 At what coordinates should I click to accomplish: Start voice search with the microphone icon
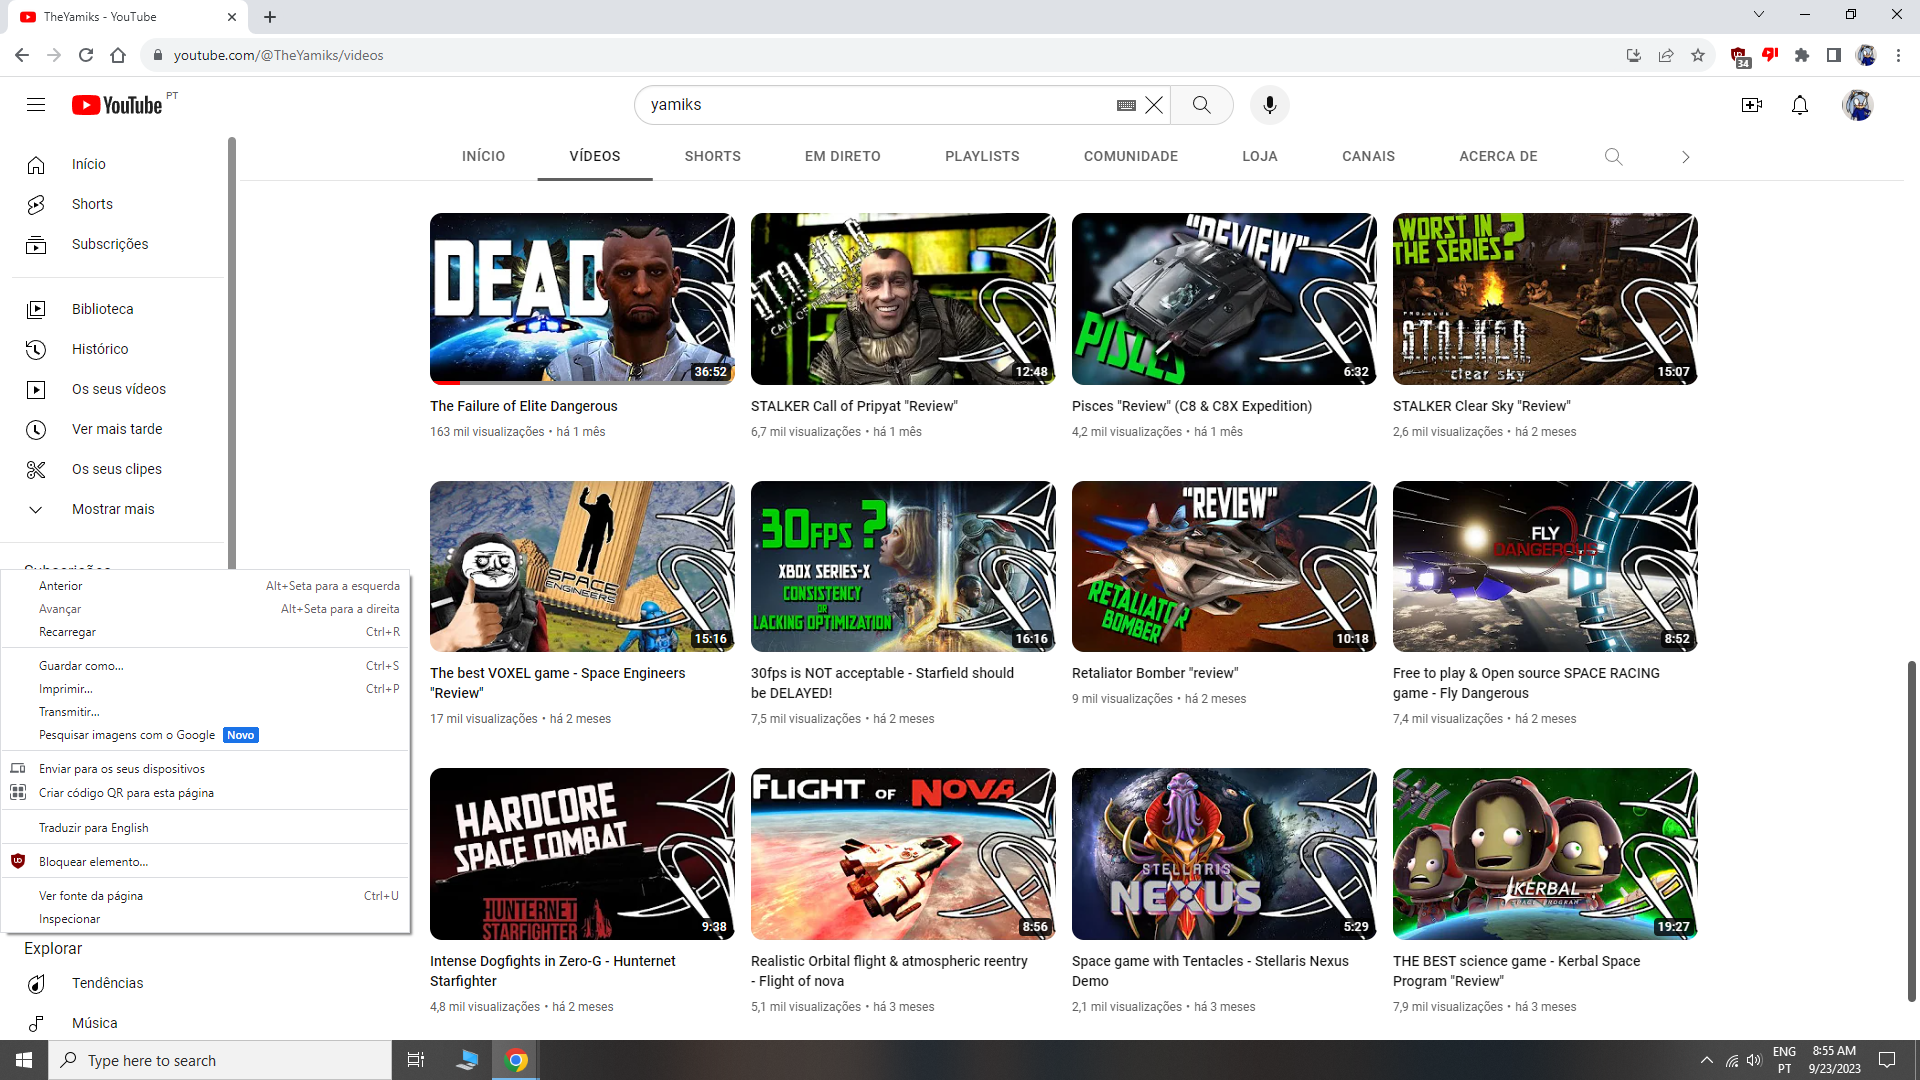(x=1270, y=105)
